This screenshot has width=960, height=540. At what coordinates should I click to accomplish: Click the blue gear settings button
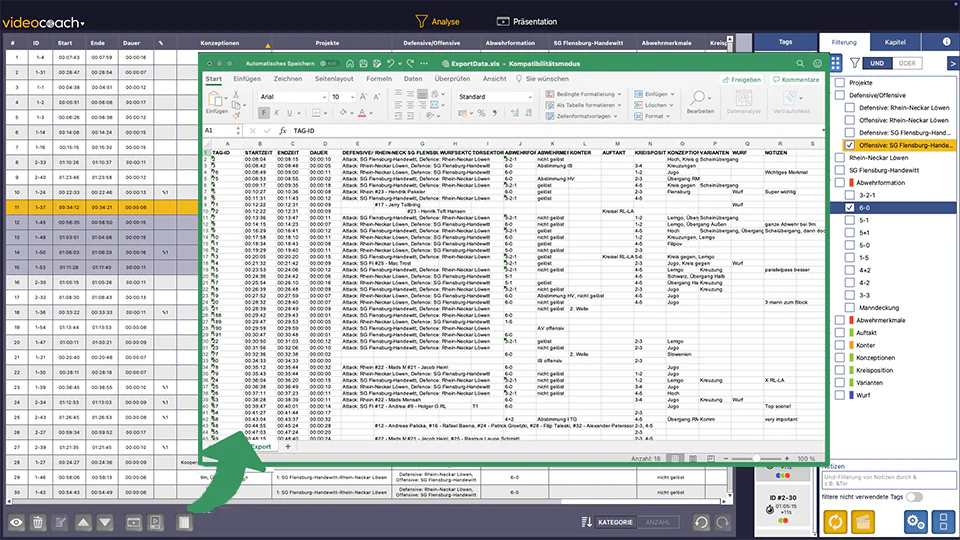916,522
